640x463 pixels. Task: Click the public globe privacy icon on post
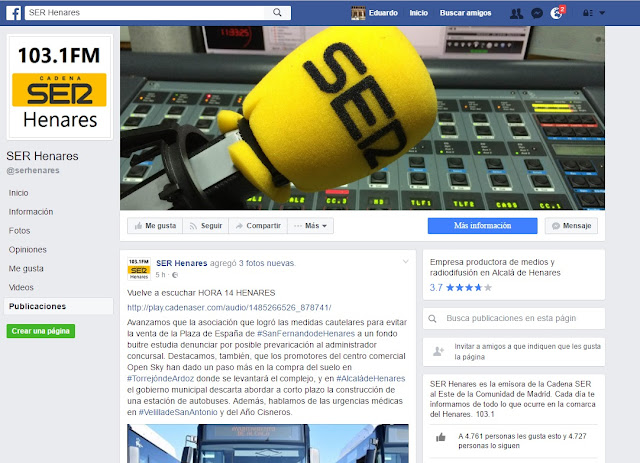click(175, 275)
